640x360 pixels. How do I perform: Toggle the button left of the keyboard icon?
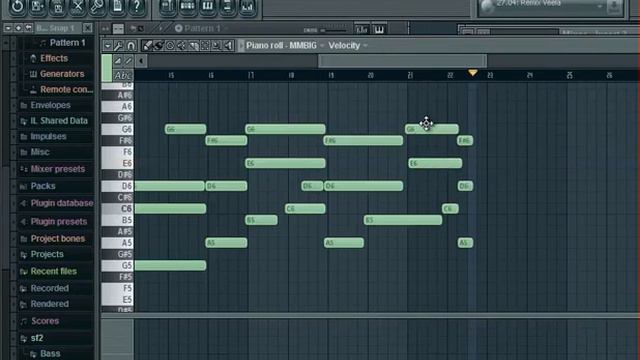click(x=362, y=29)
